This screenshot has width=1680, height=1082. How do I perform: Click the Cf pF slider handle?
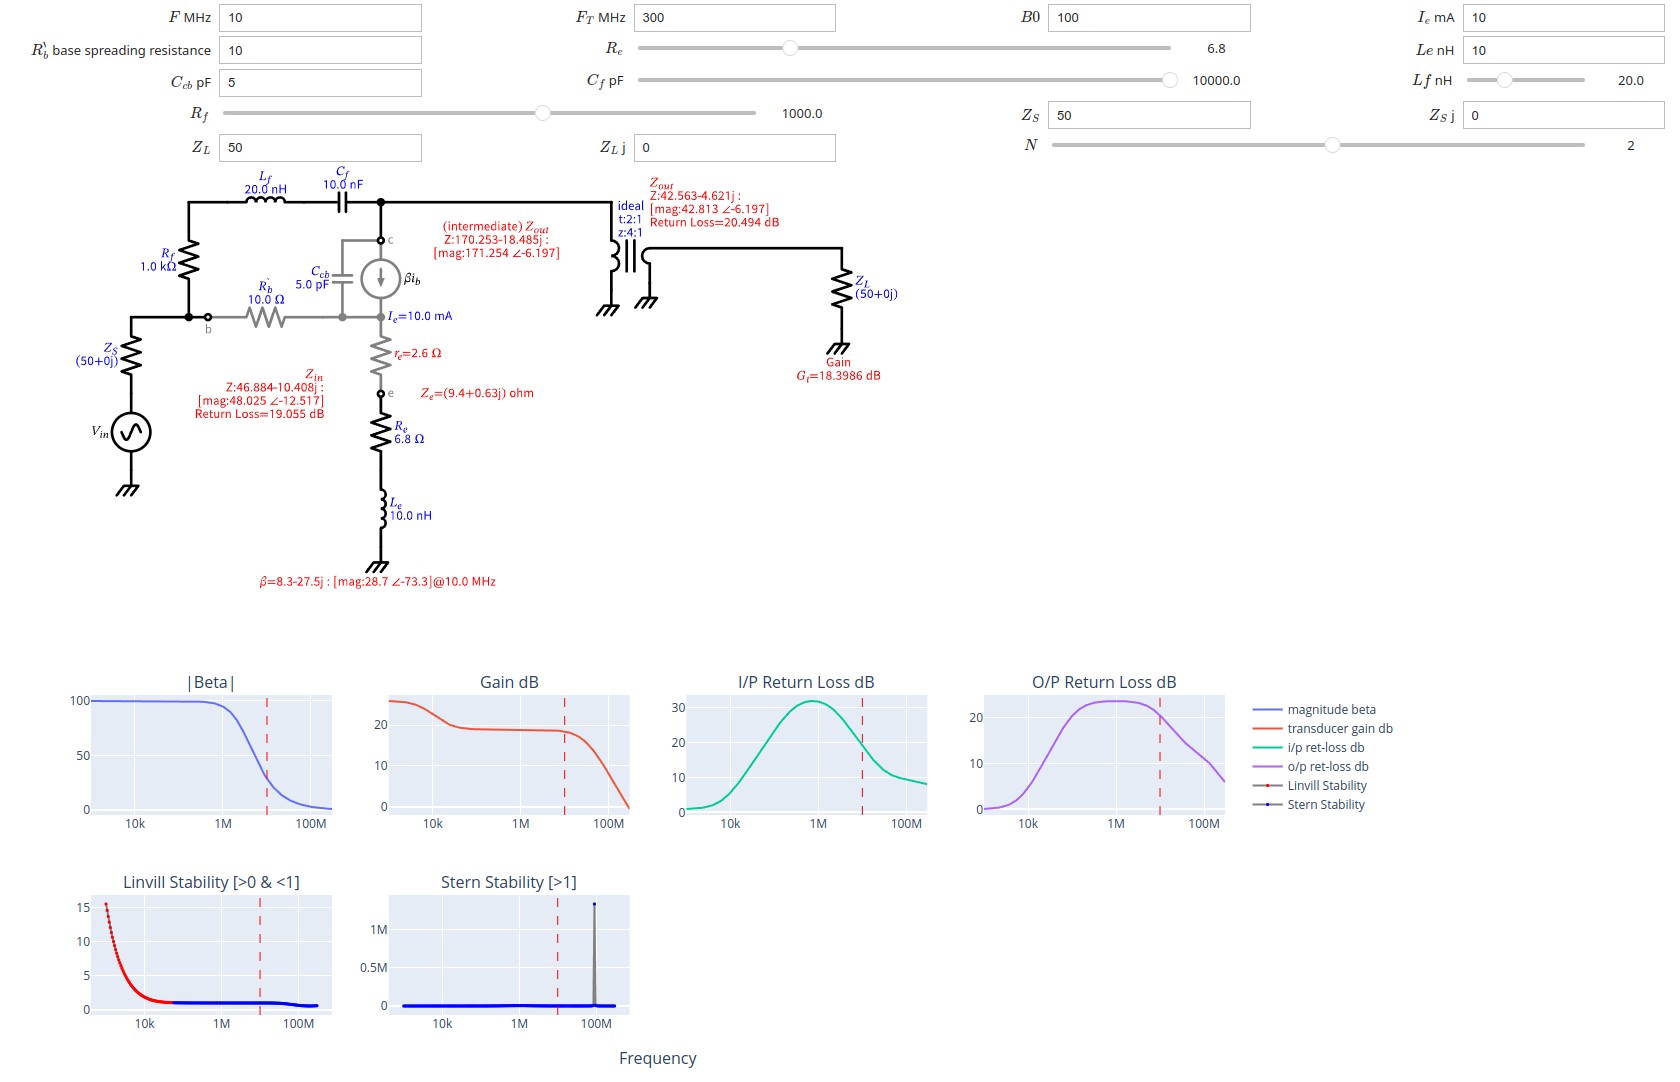coord(1170,80)
